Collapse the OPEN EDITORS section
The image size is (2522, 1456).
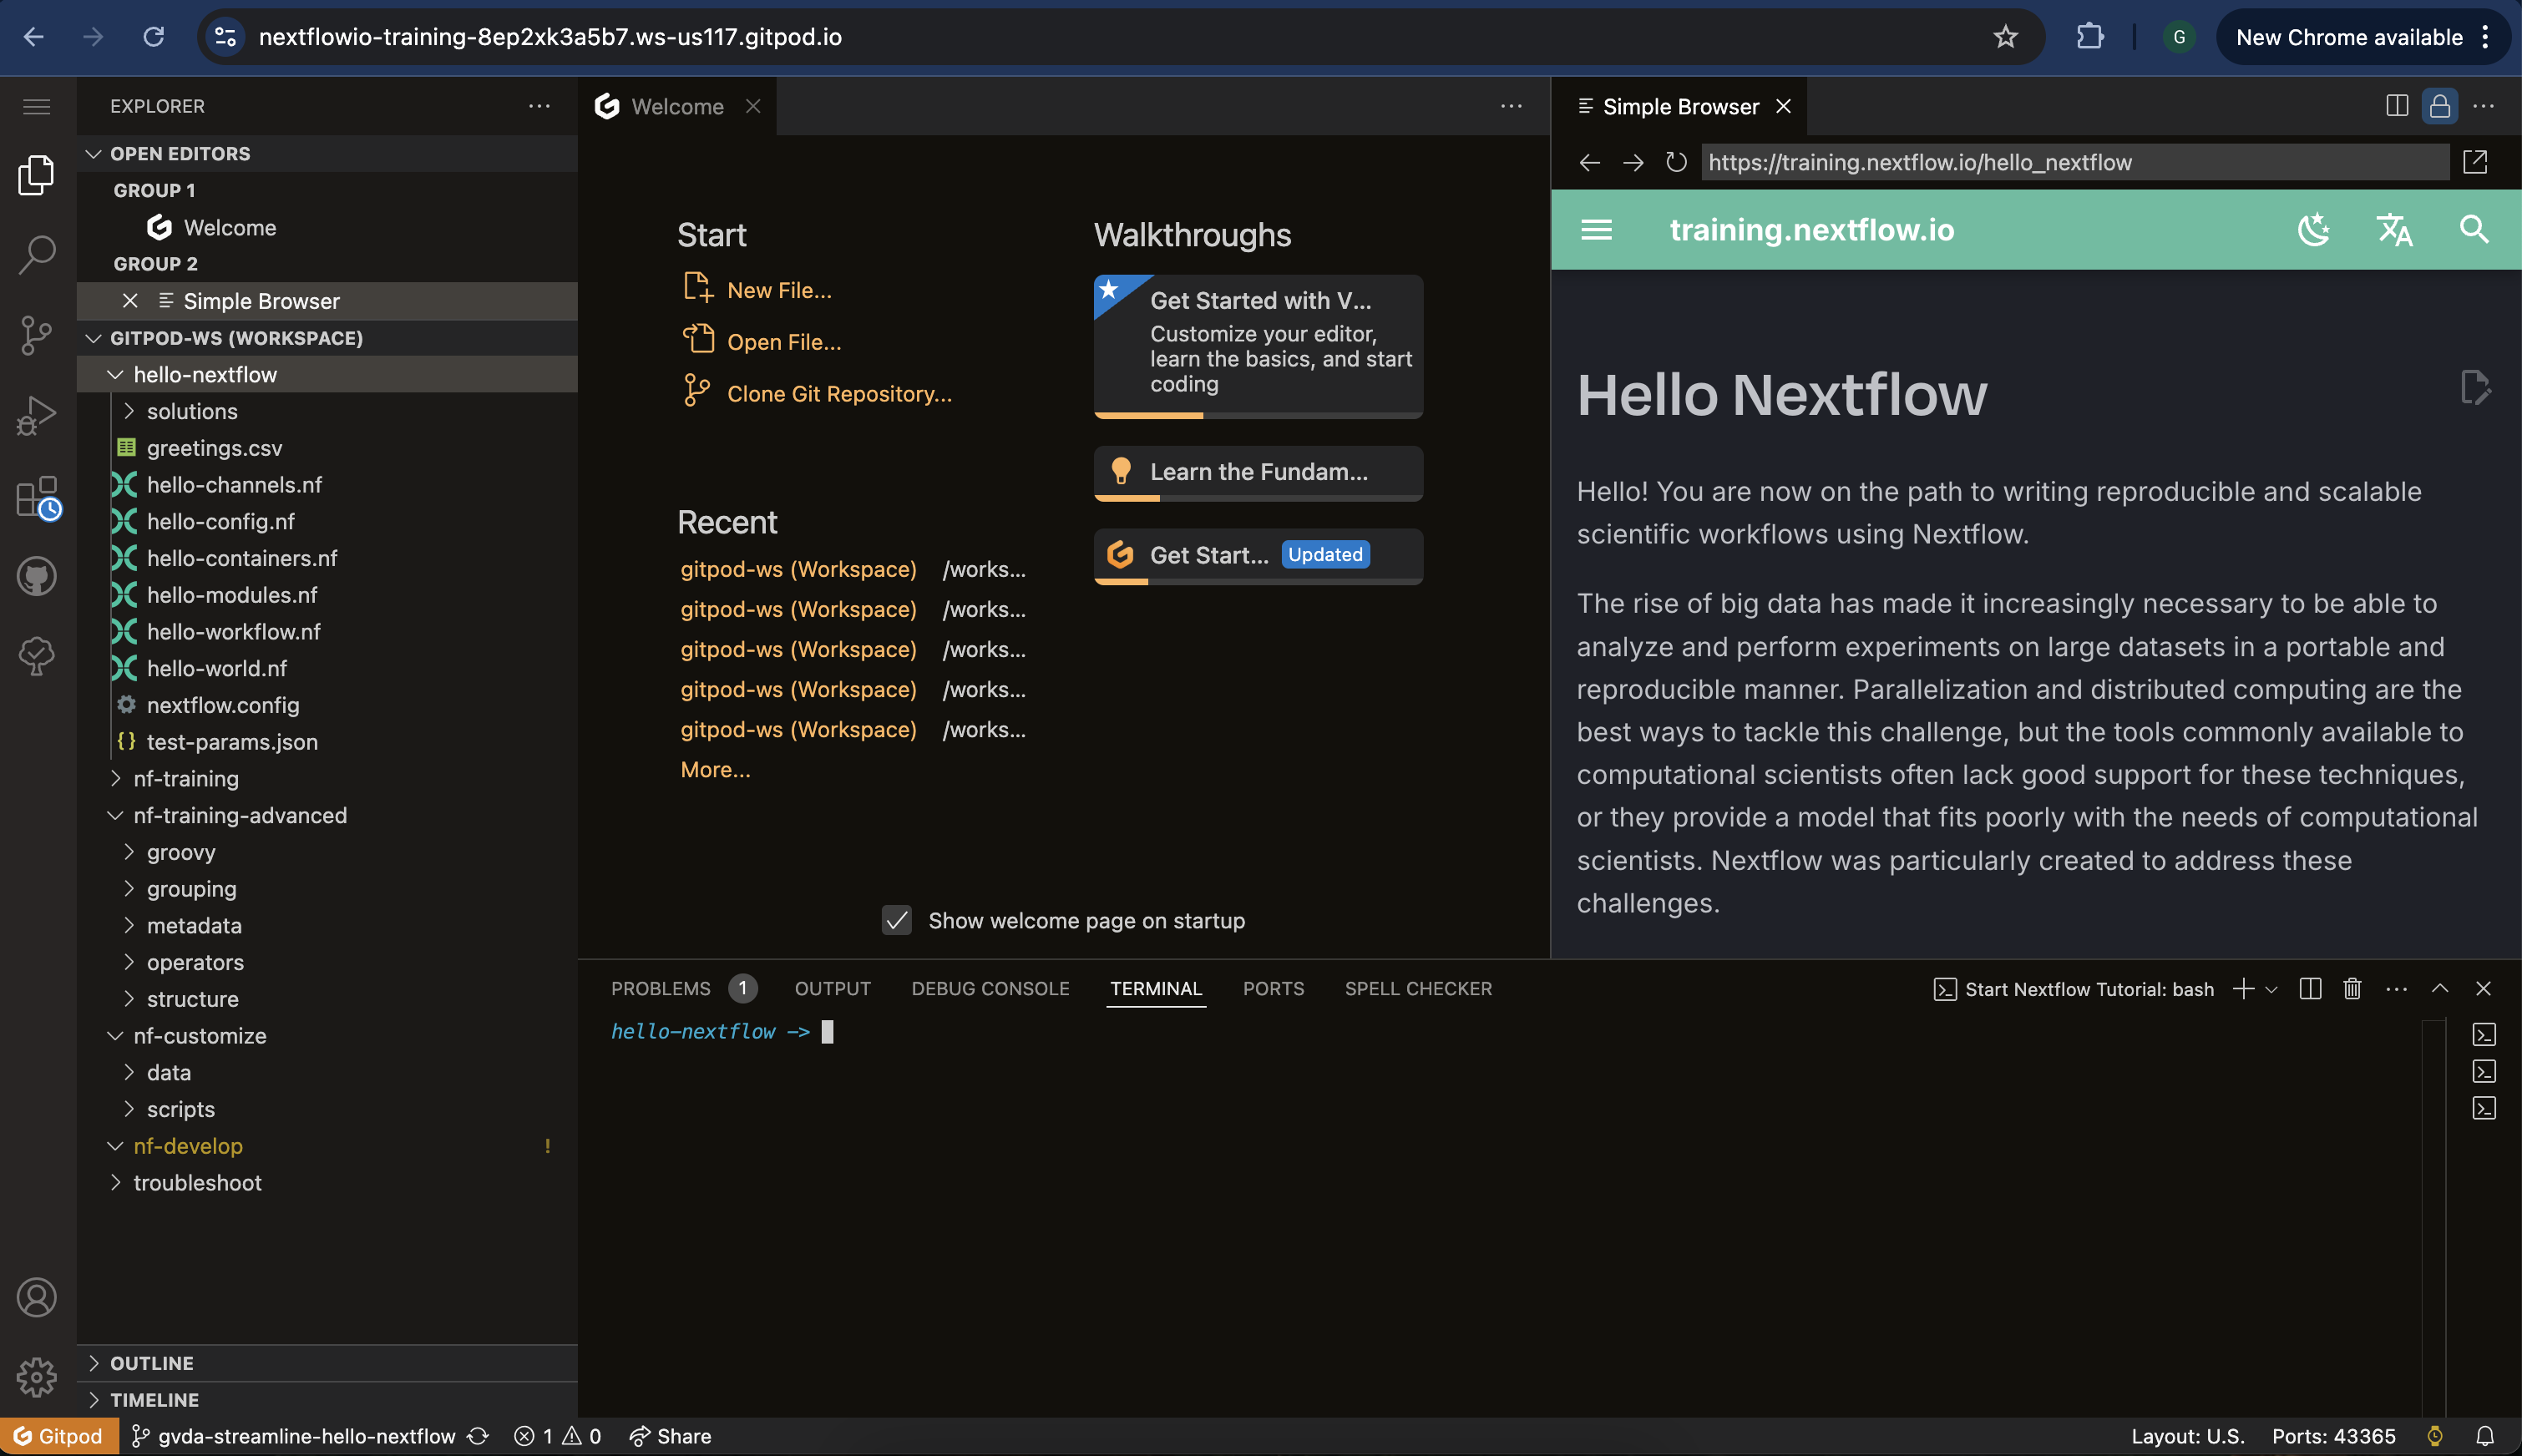coord(328,154)
